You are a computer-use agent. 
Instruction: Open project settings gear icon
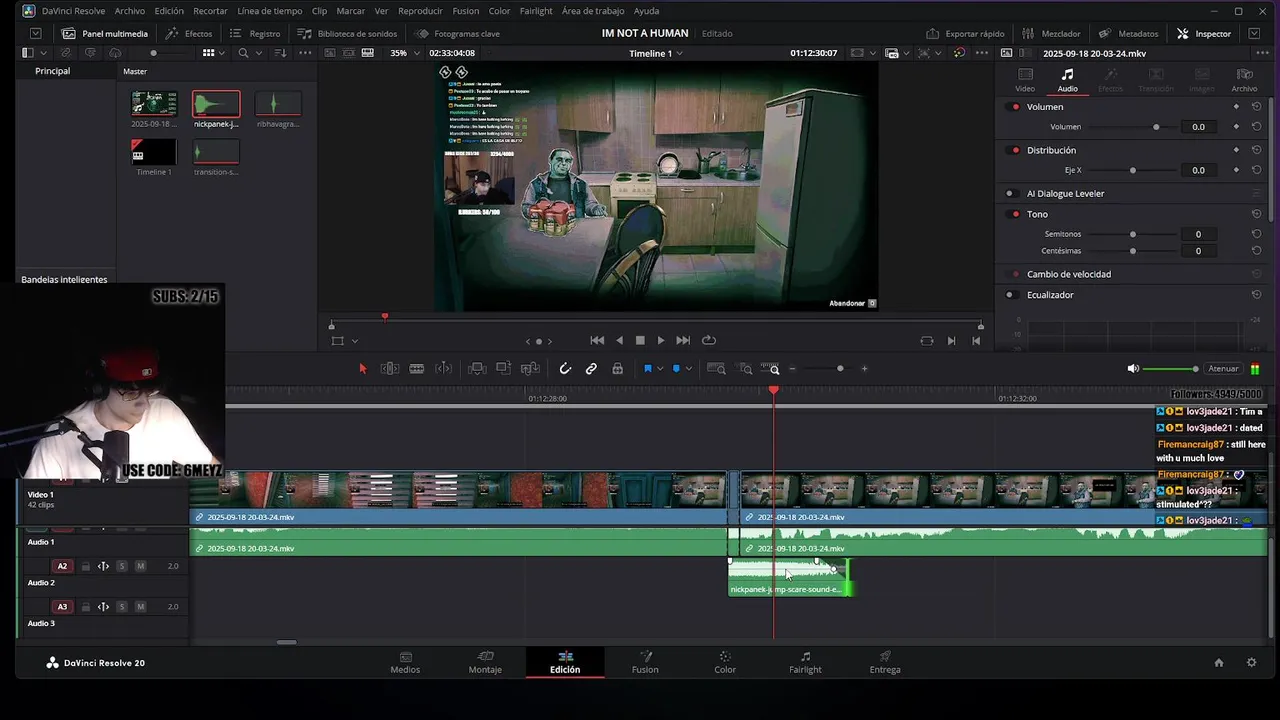pyautogui.click(x=1251, y=662)
